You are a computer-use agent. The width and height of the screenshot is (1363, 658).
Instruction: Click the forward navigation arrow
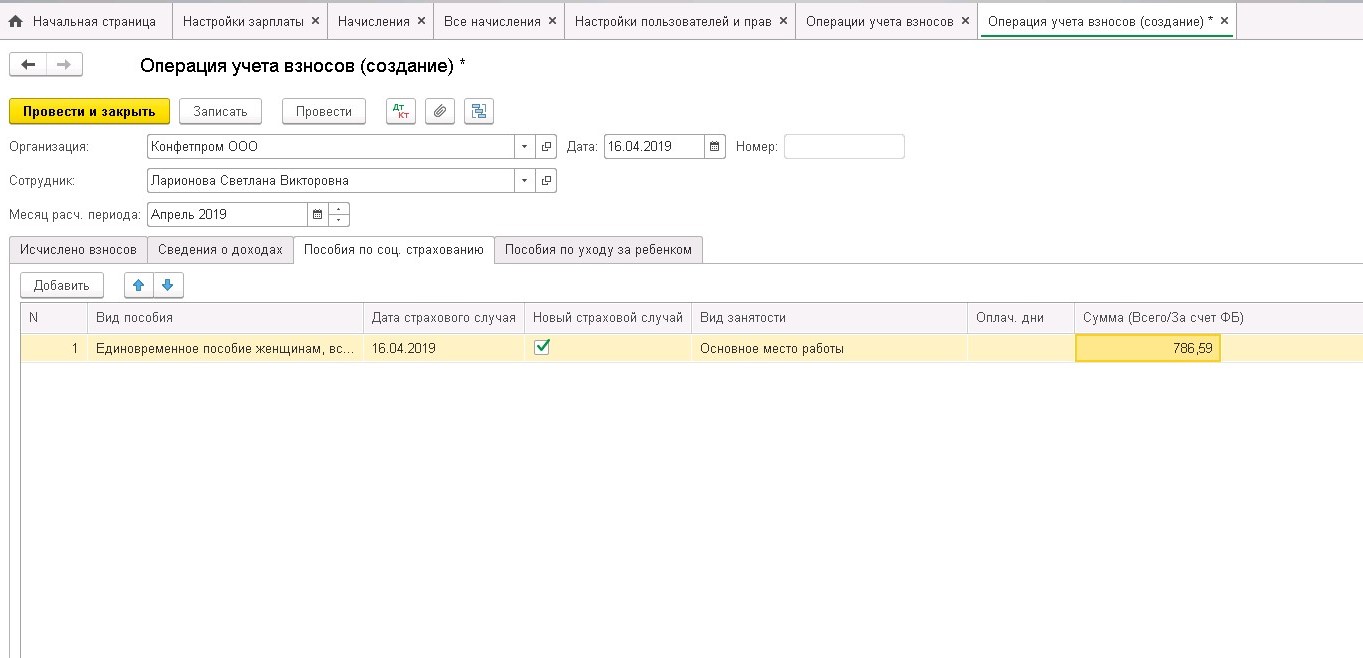(63, 65)
